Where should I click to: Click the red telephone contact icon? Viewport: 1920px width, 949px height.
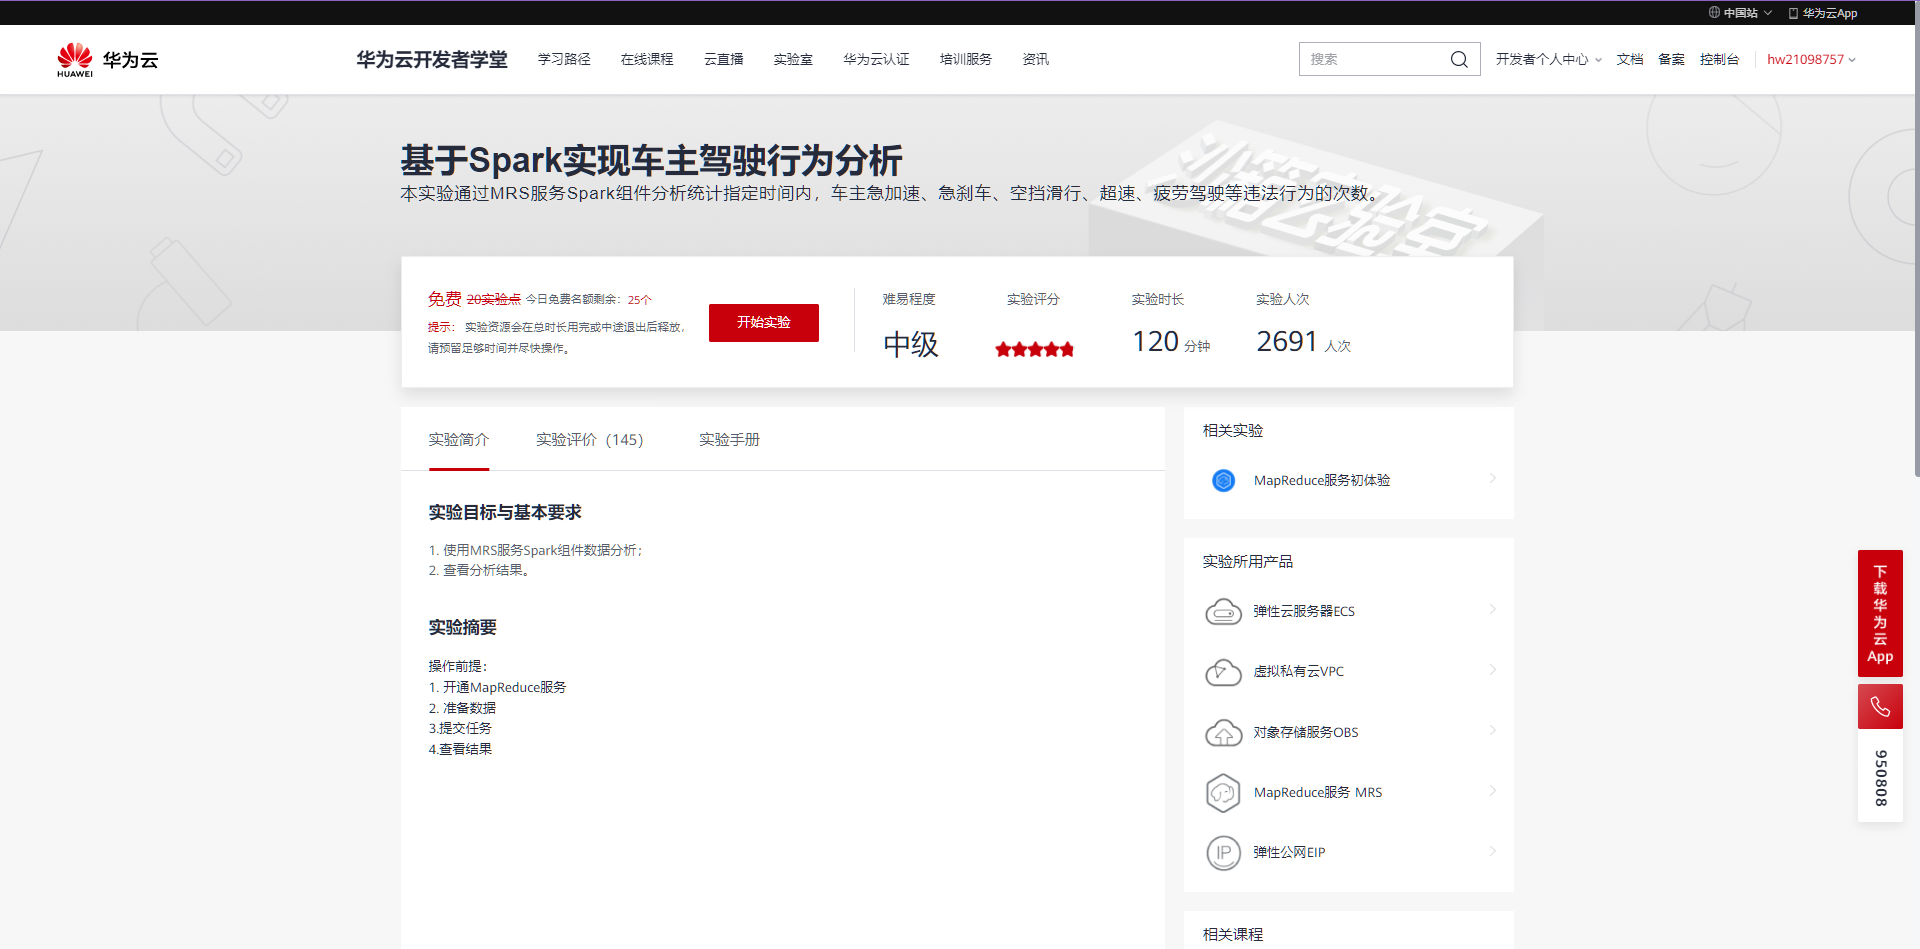pyautogui.click(x=1880, y=707)
